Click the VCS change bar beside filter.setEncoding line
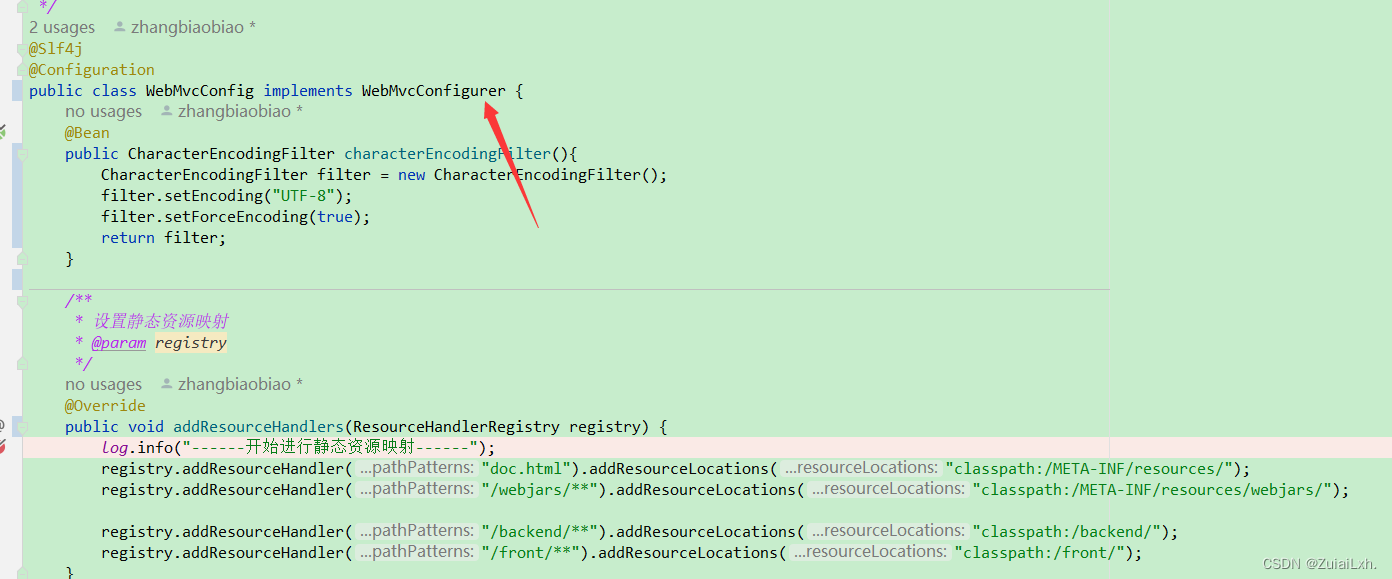Viewport: 1392px width, 579px height. pos(16,195)
